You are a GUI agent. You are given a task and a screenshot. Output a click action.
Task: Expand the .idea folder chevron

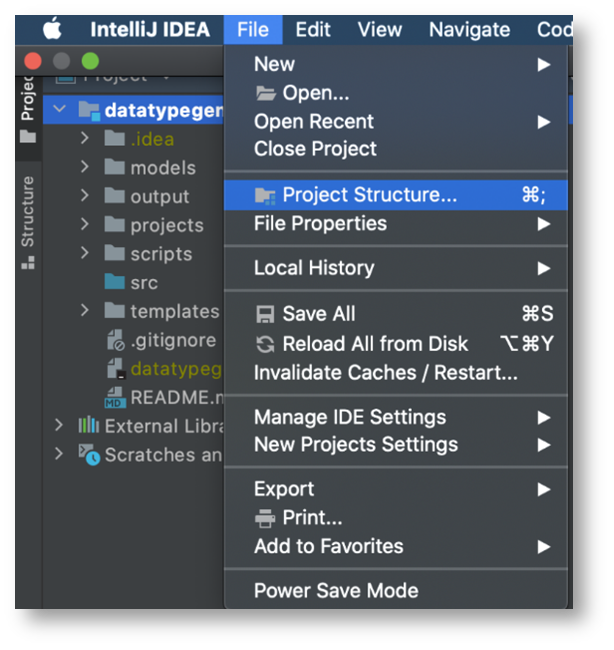click(85, 138)
